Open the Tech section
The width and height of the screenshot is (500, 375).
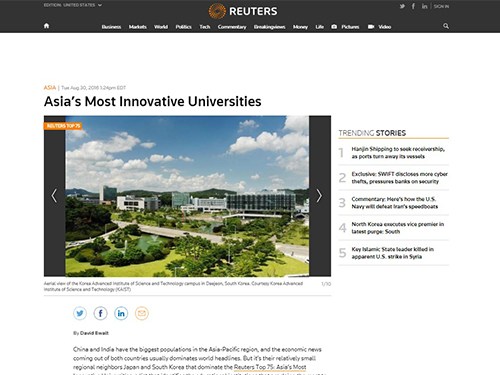tap(205, 27)
